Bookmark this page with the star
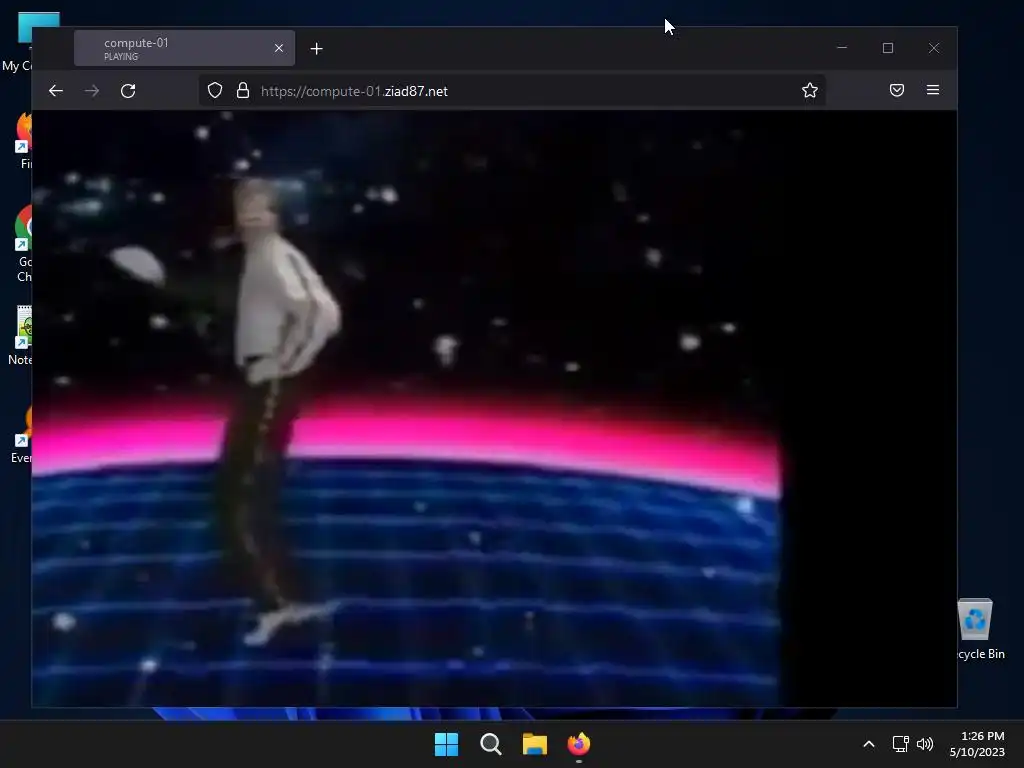The image size is (1024, 768). coord(810,90)
